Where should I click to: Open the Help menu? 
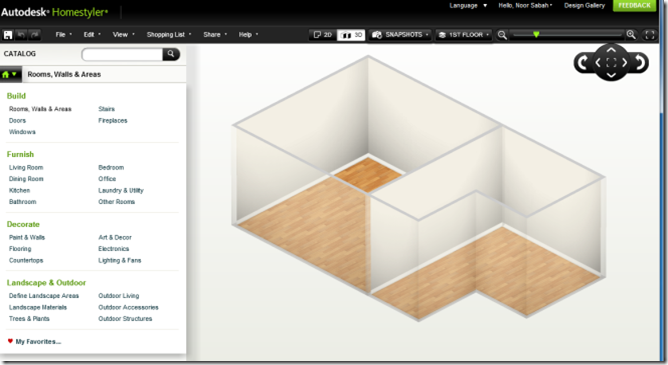[248, 34]
